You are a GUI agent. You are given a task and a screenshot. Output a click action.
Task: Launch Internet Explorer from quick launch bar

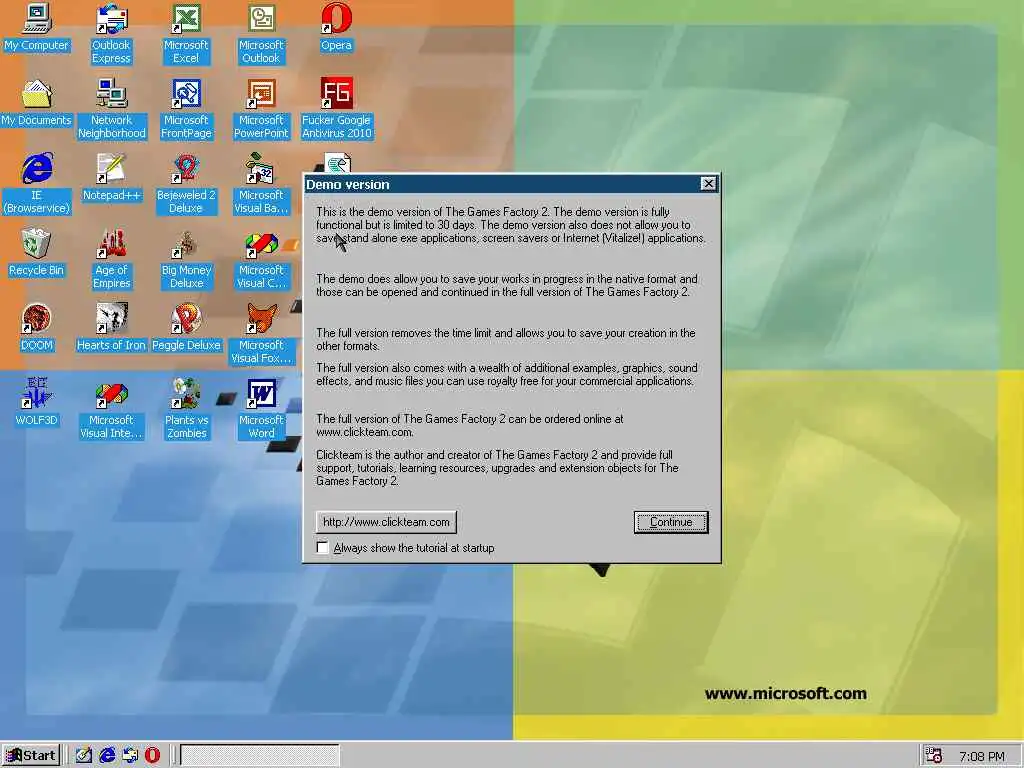pos(107,756)
